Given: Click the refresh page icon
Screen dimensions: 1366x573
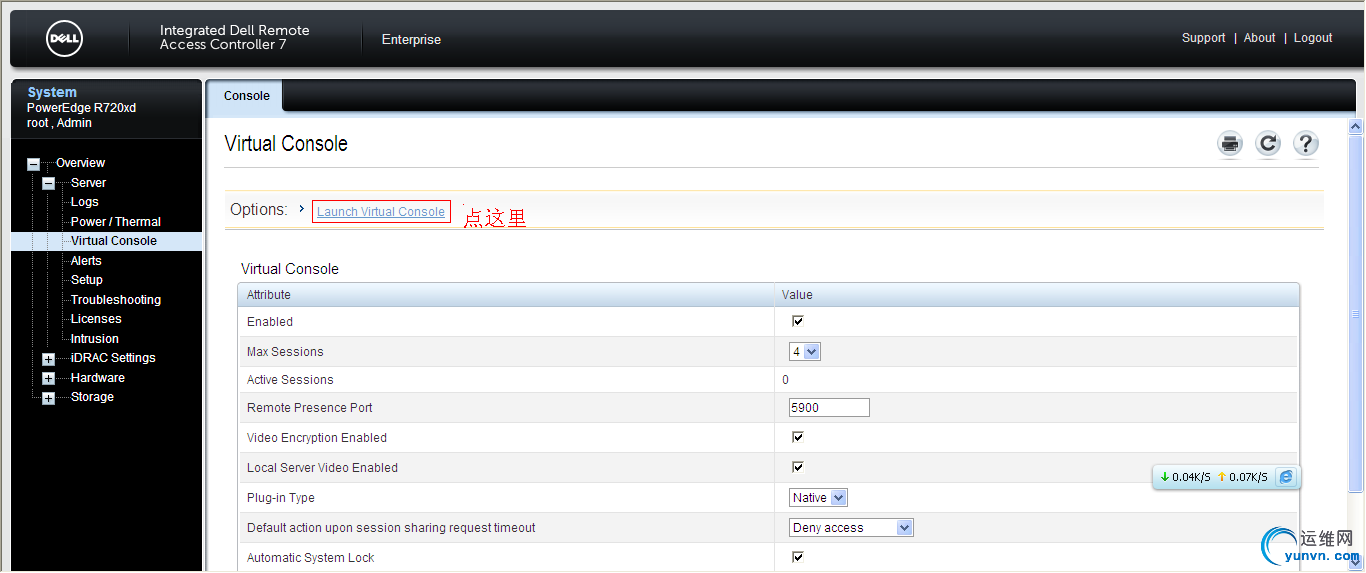Looking at the screenshot, I should tap(1268, 144).
